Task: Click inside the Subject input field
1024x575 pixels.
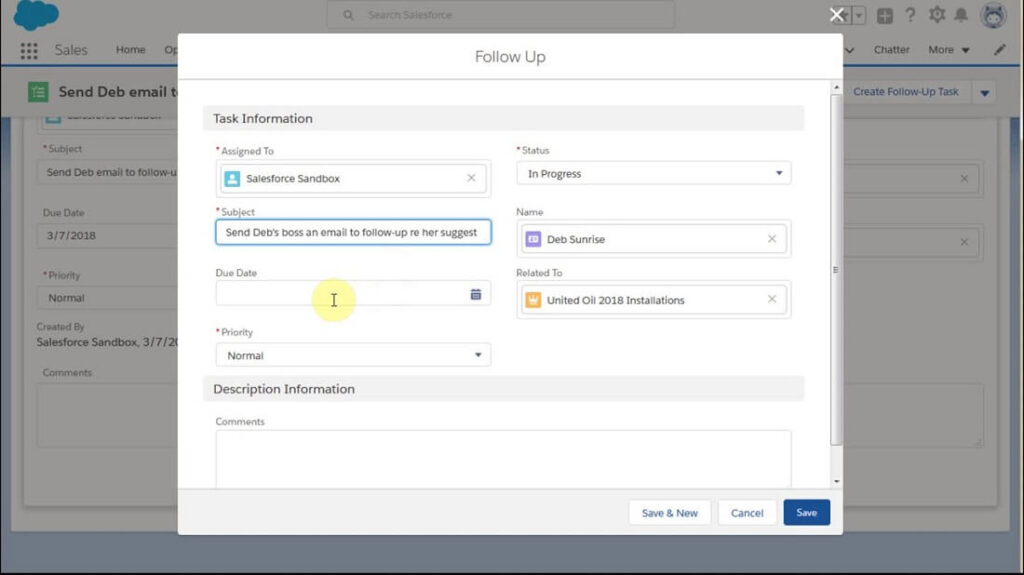Action: click(353, 232)
